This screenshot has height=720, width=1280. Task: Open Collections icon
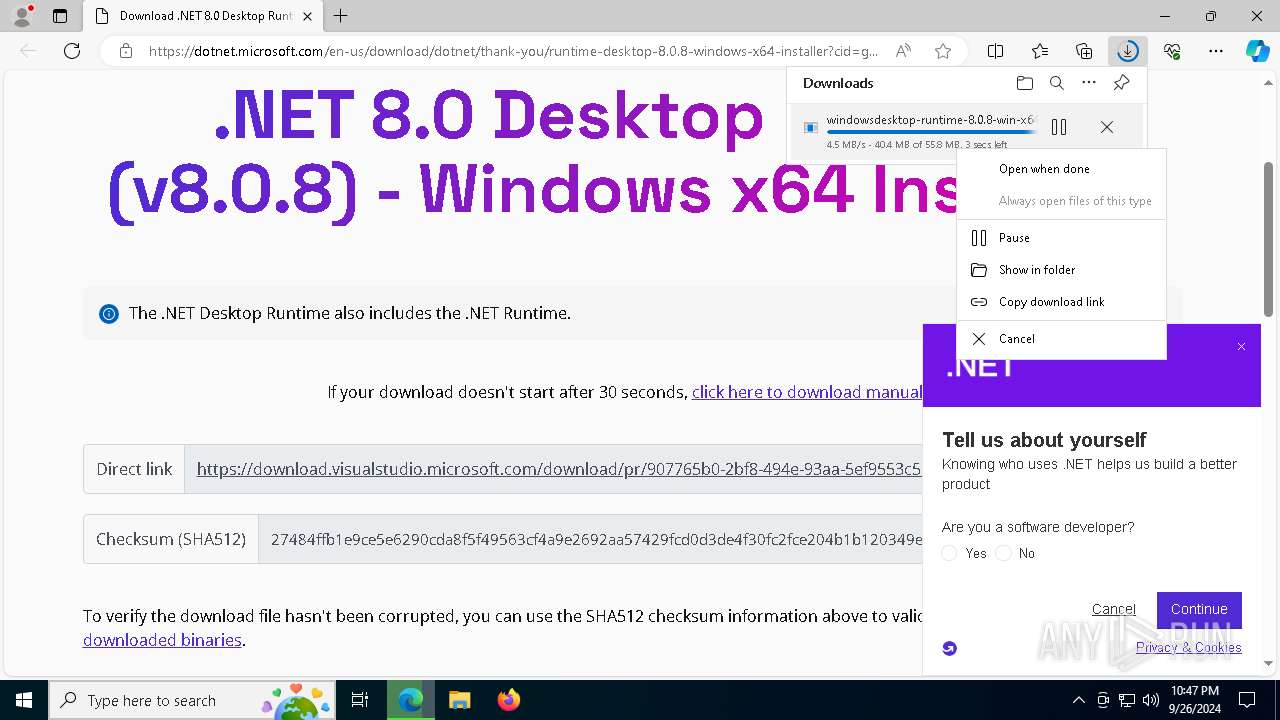(1084, 51)
